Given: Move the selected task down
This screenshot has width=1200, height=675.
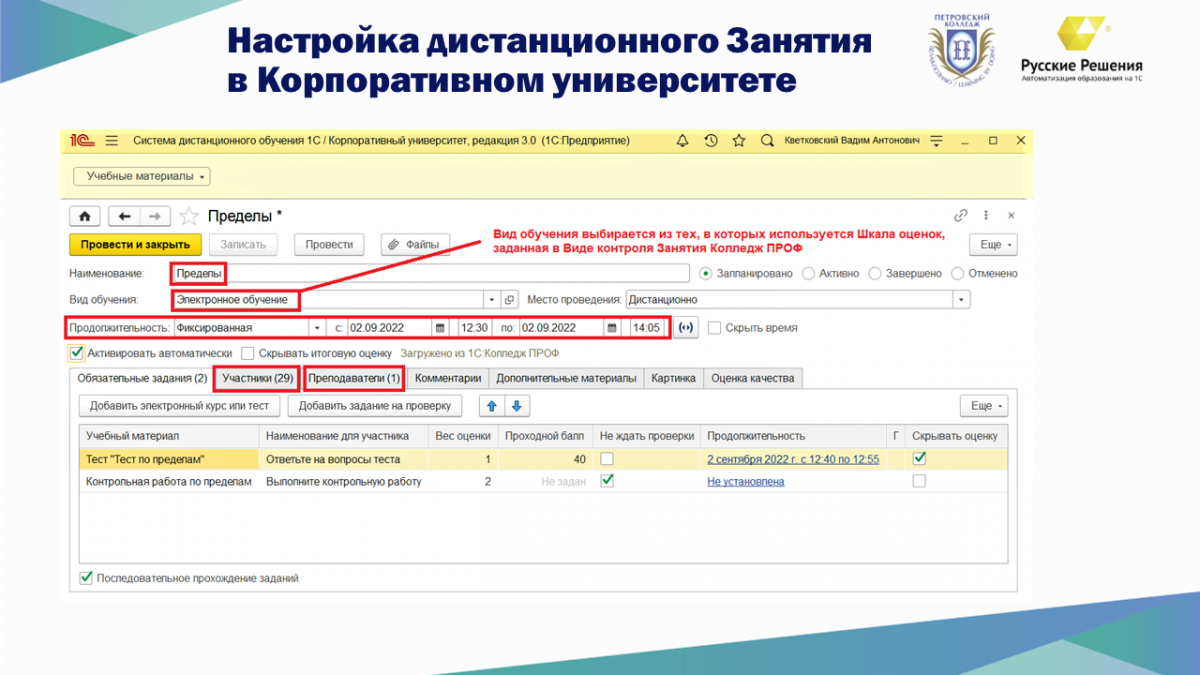Looking at the screenshot, I should [x=517, y=406].
